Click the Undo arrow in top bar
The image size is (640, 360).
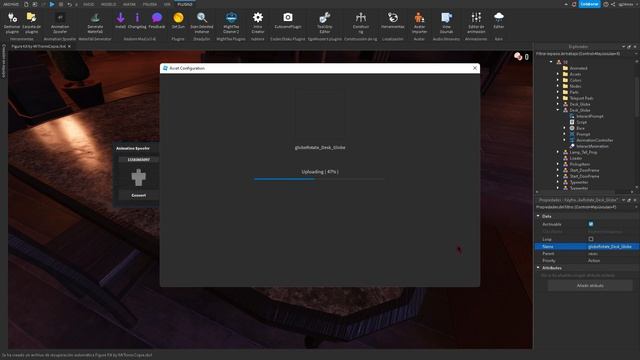69,4
